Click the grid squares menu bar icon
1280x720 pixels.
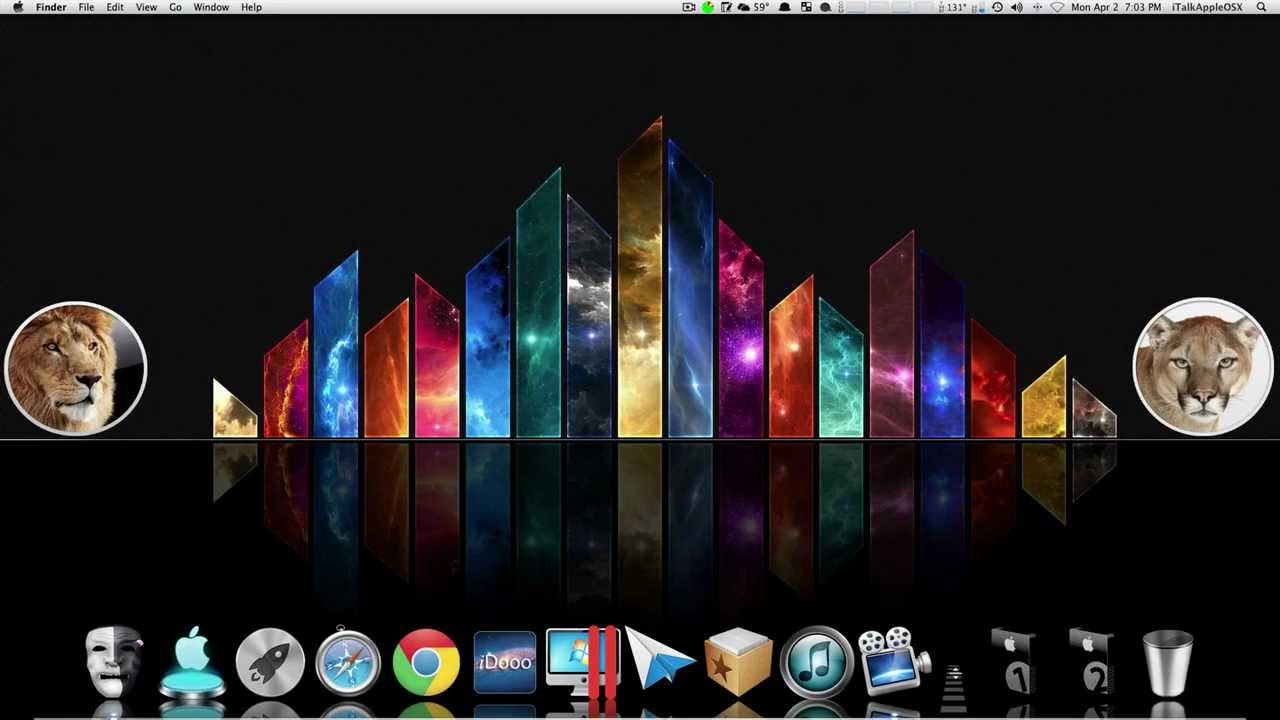806,7
